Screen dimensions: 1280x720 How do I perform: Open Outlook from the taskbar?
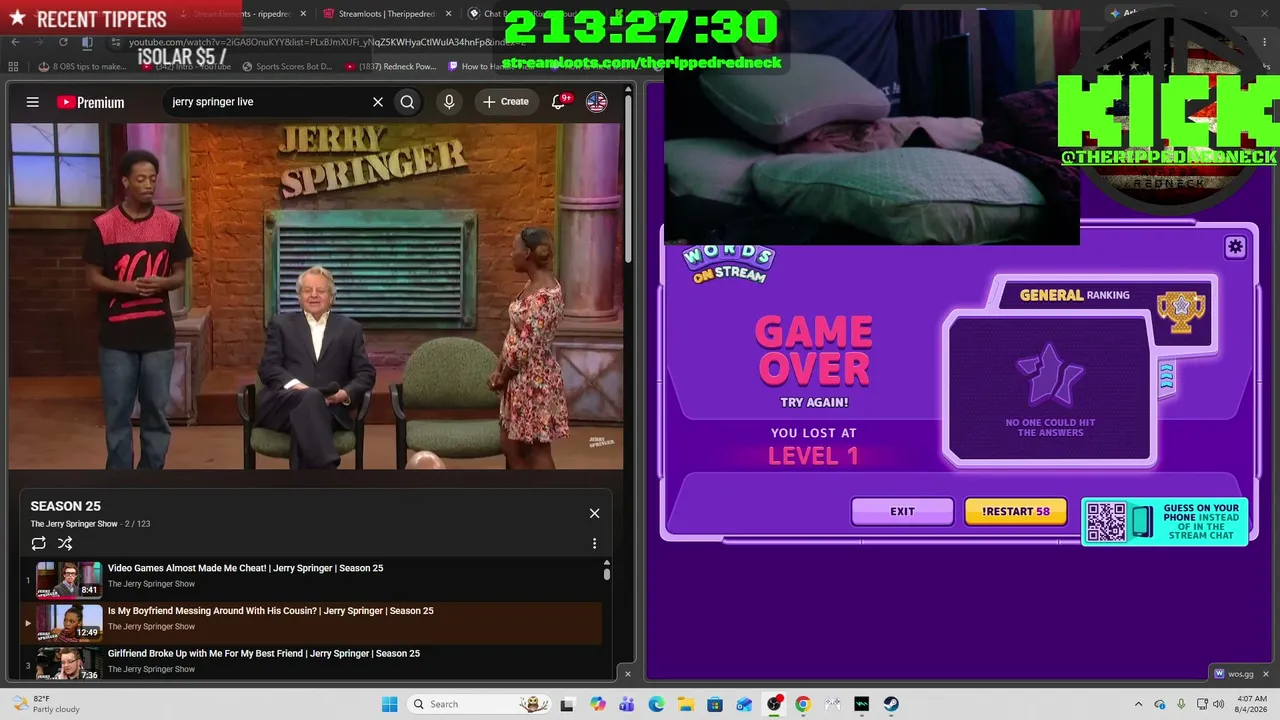pyautogui.click(x=744, y=704)
